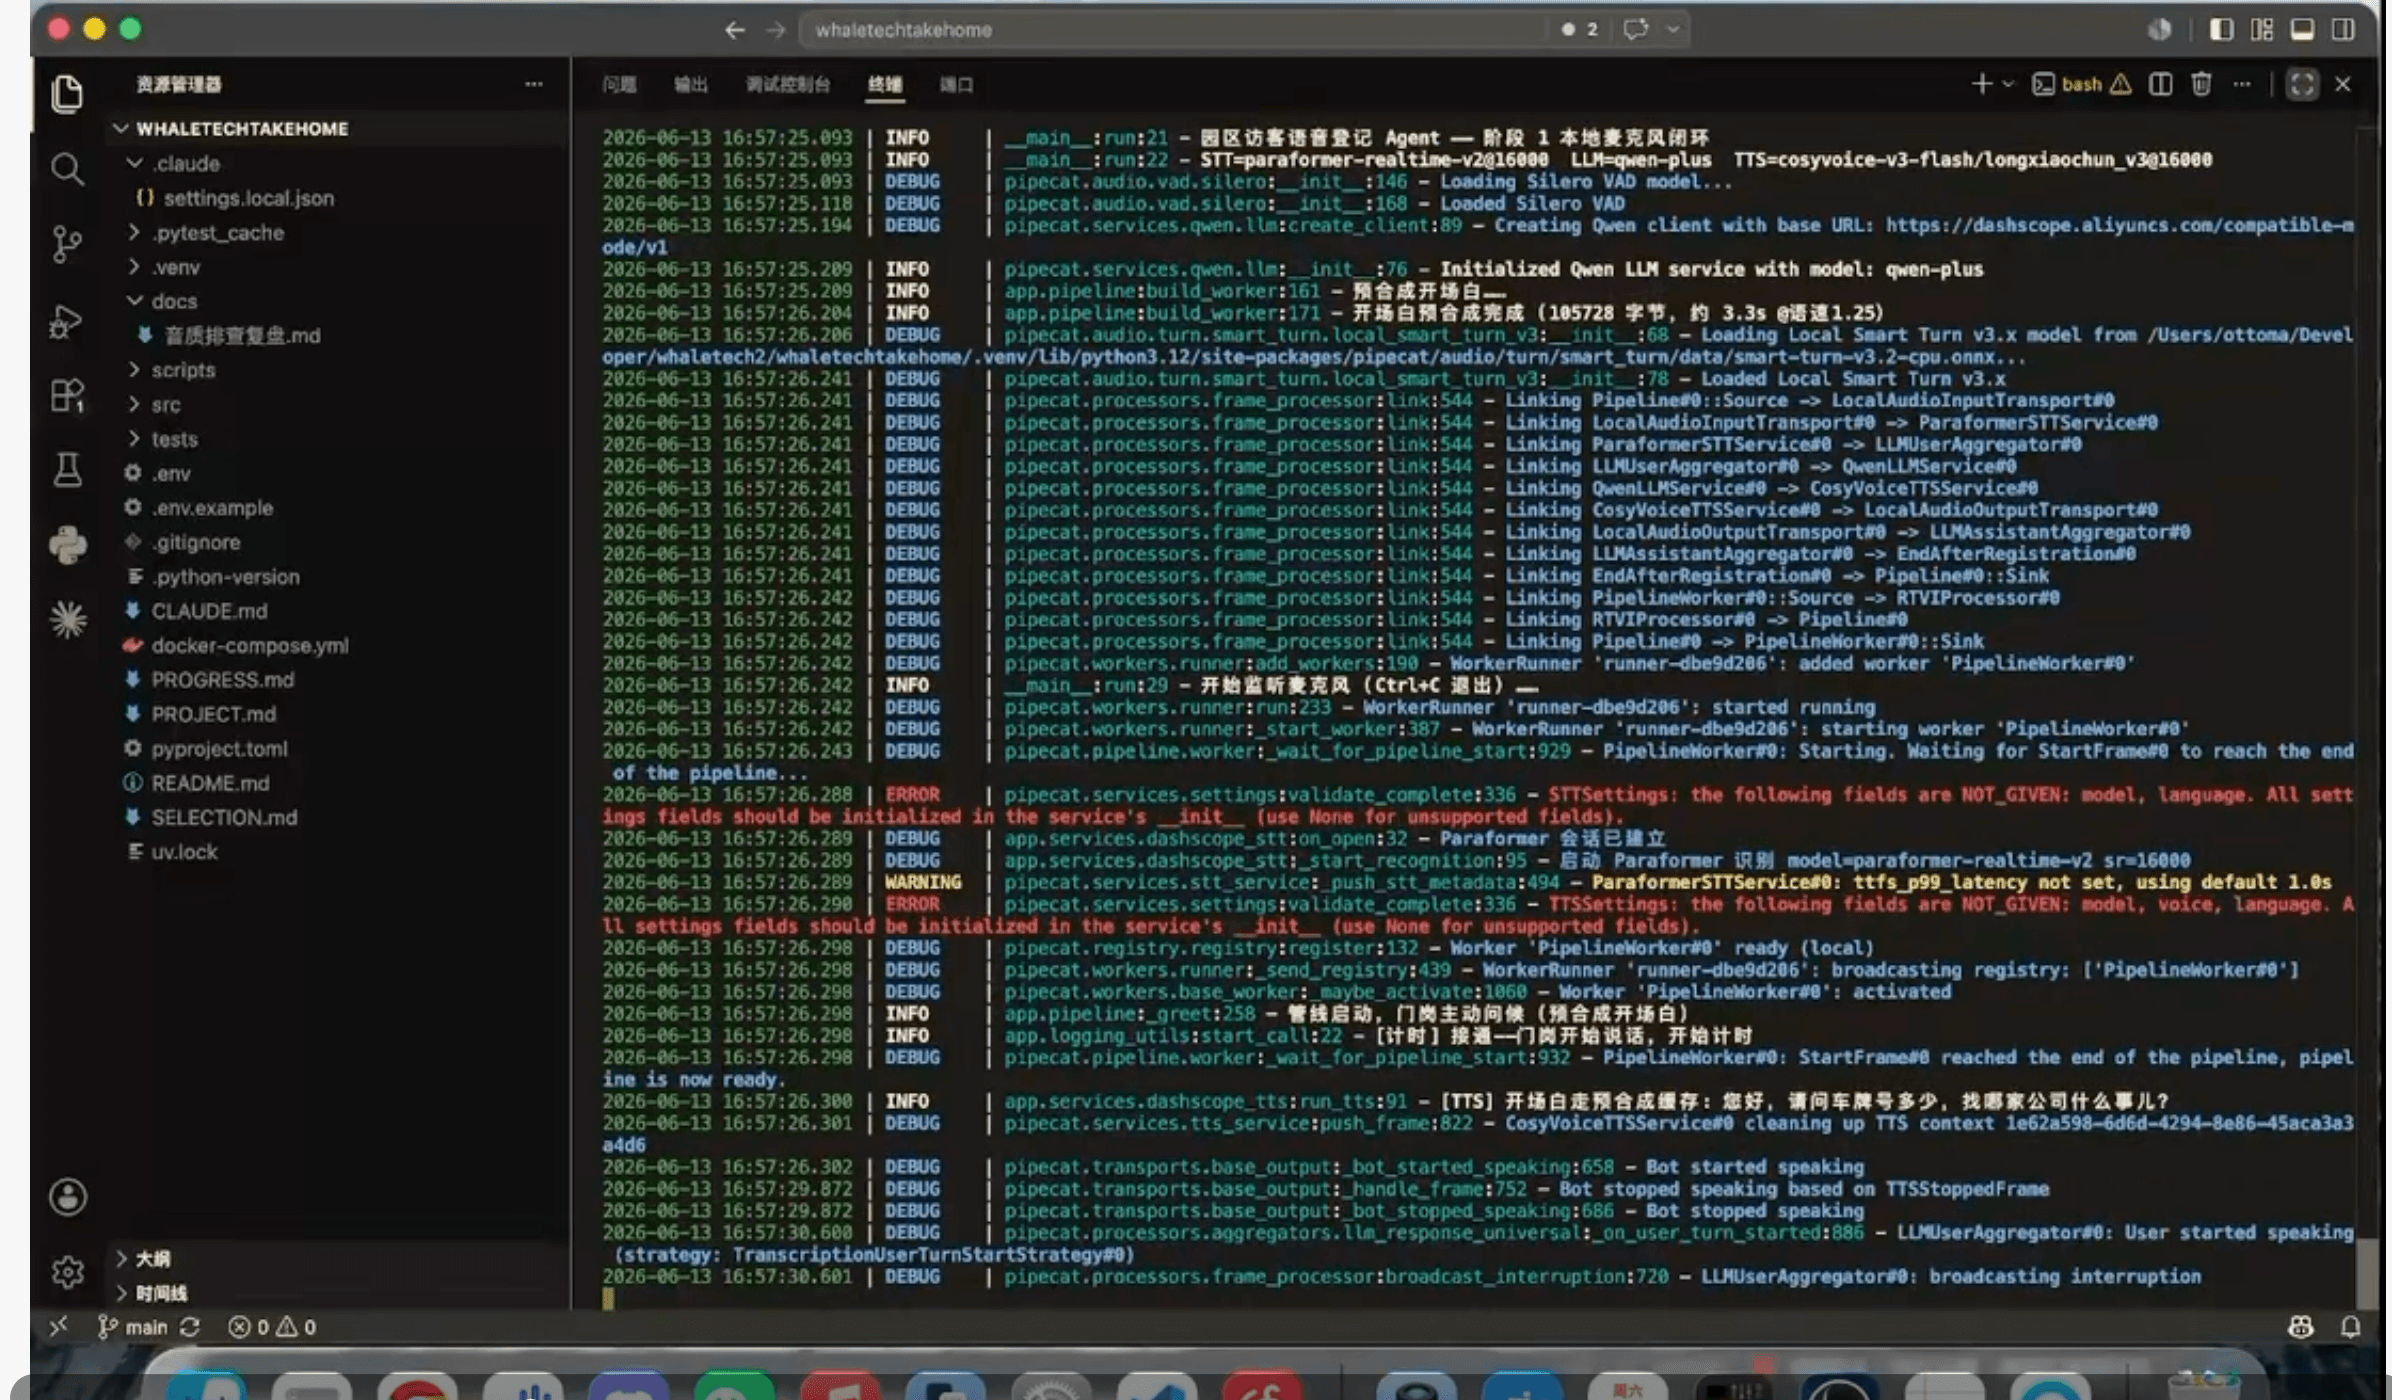Open new terminal launch profile dropdown
Viewport: 2392px width, 1400px height.
2008,84
